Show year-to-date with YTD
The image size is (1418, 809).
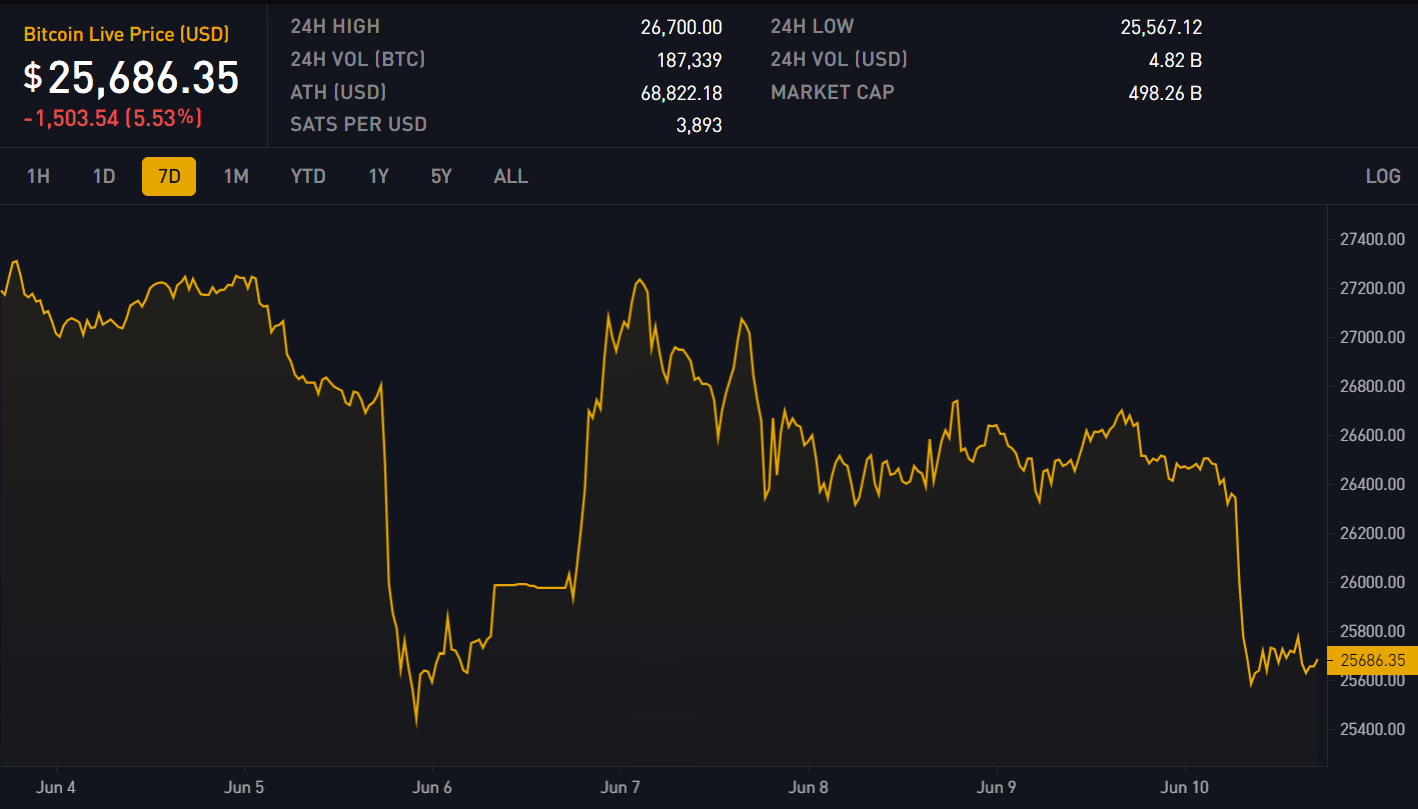pyautogui.click(x=308, y=177)
